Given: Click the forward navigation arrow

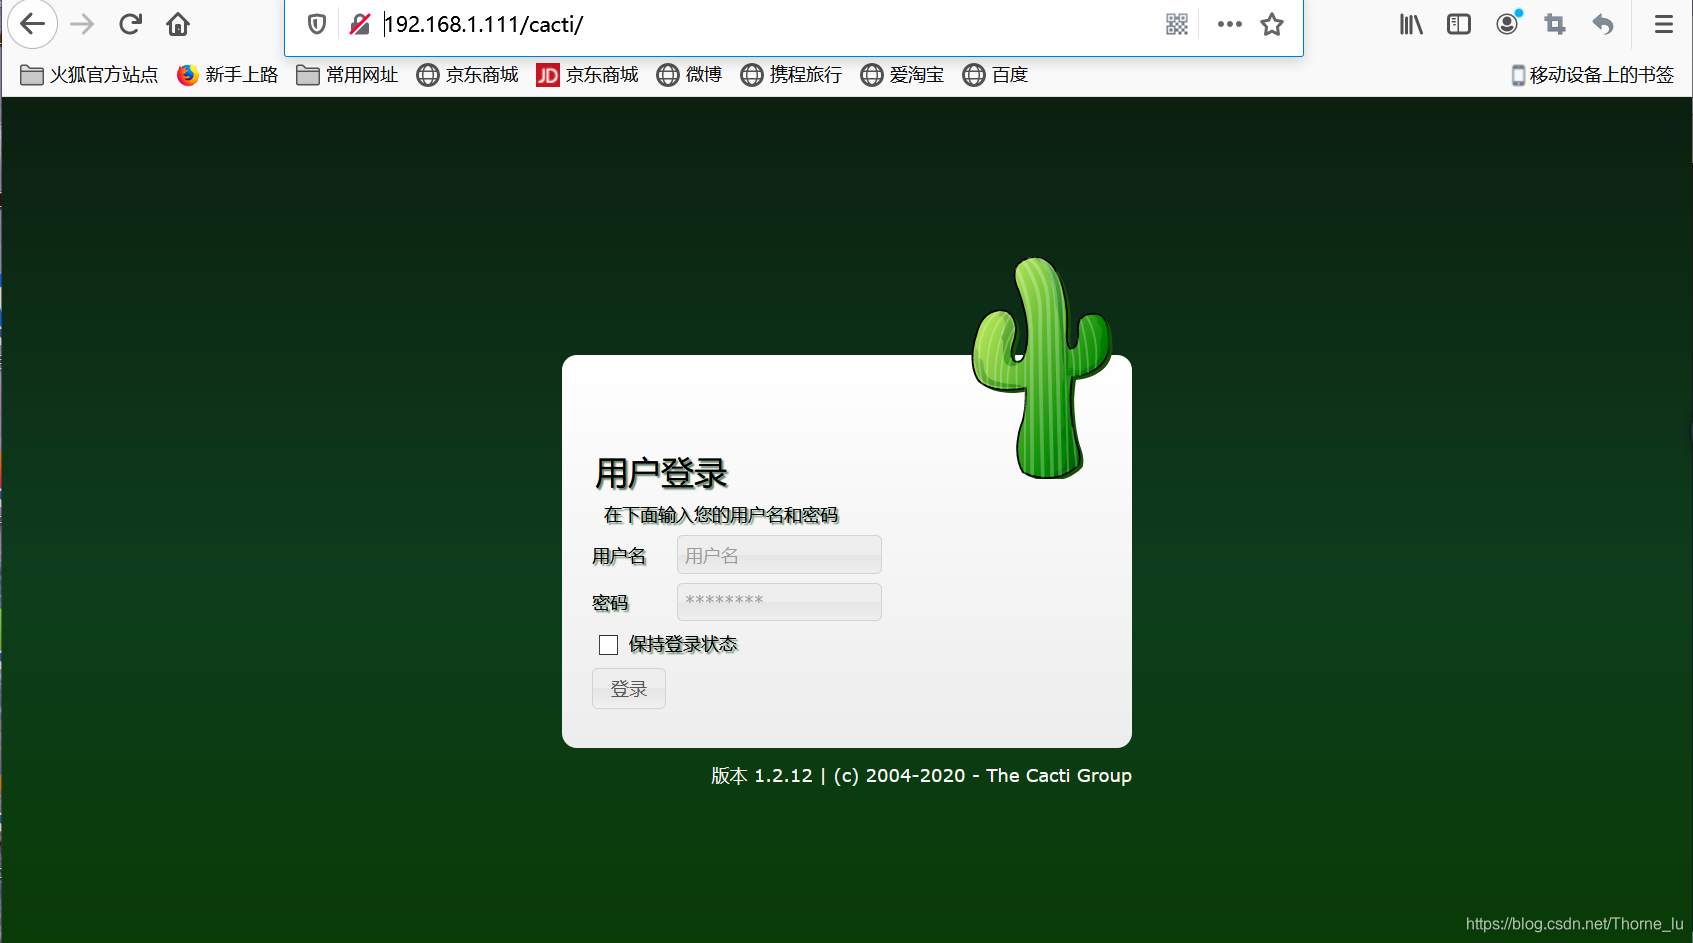Looking at the screenshot, I should tap(83, 24).
